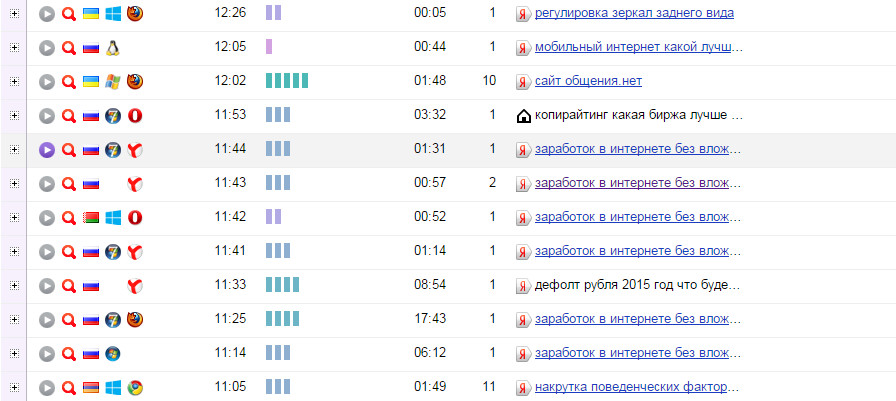Click the Yandex search icon in the 12:02 row

[x=523, y=82]
